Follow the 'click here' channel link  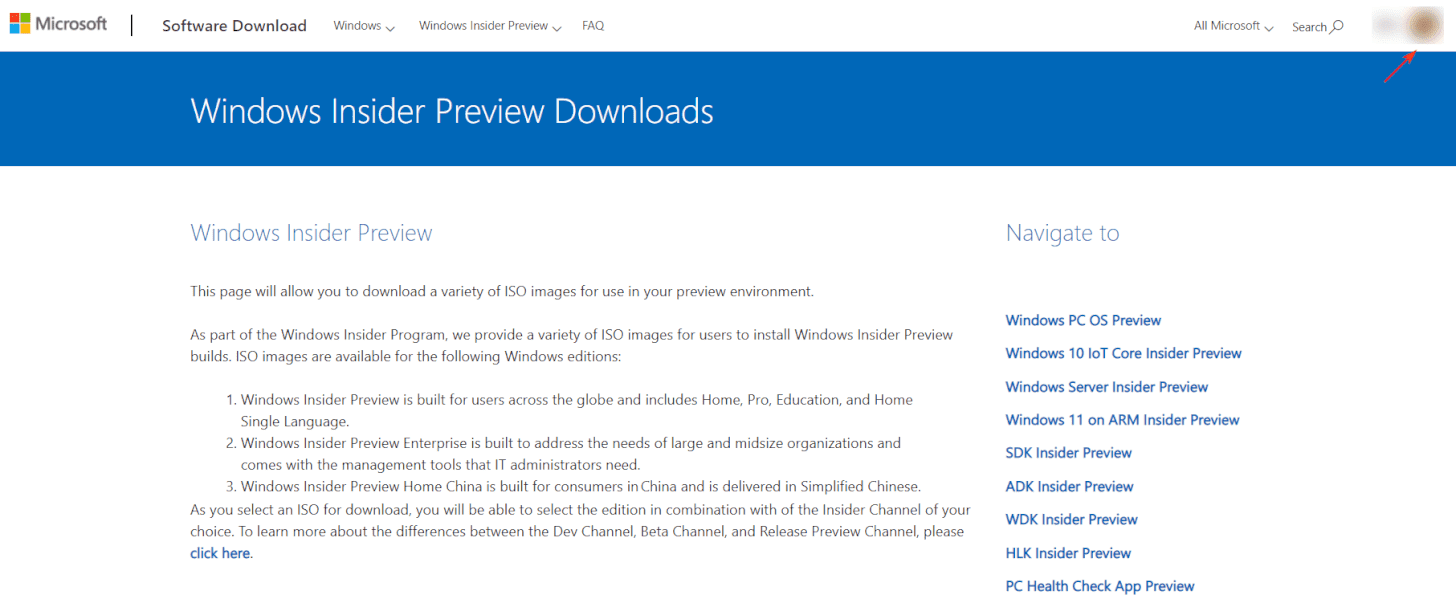pyautogui.click(x=220, y=553)
